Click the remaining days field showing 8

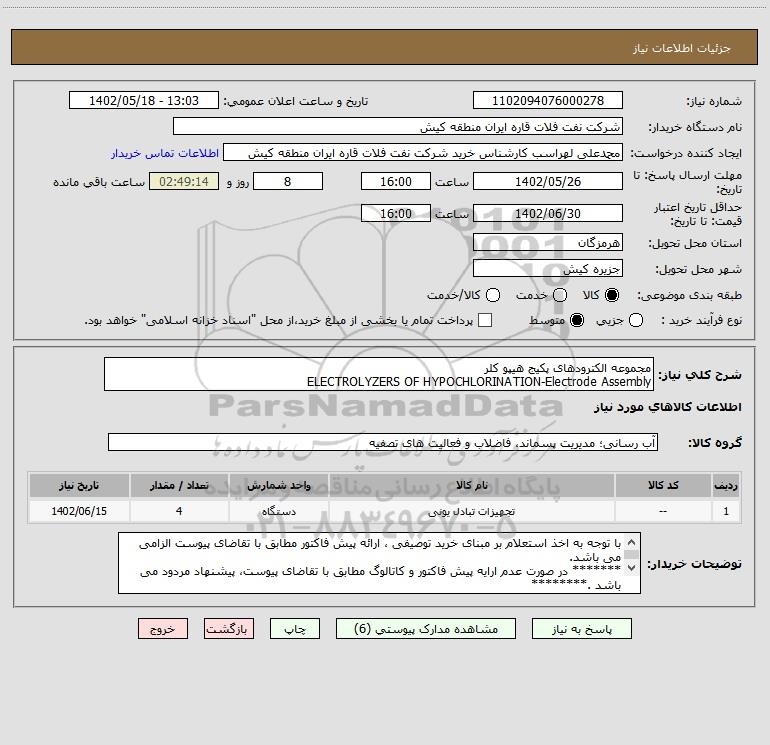point(288,181)
